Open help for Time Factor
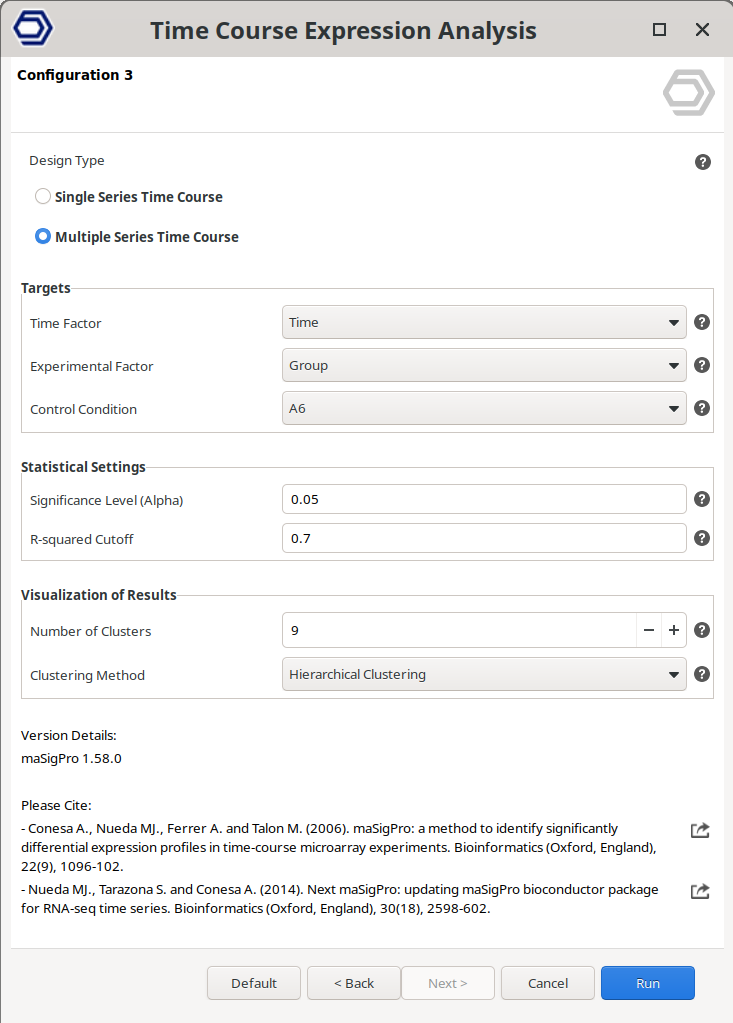 (x=702, y=322)
